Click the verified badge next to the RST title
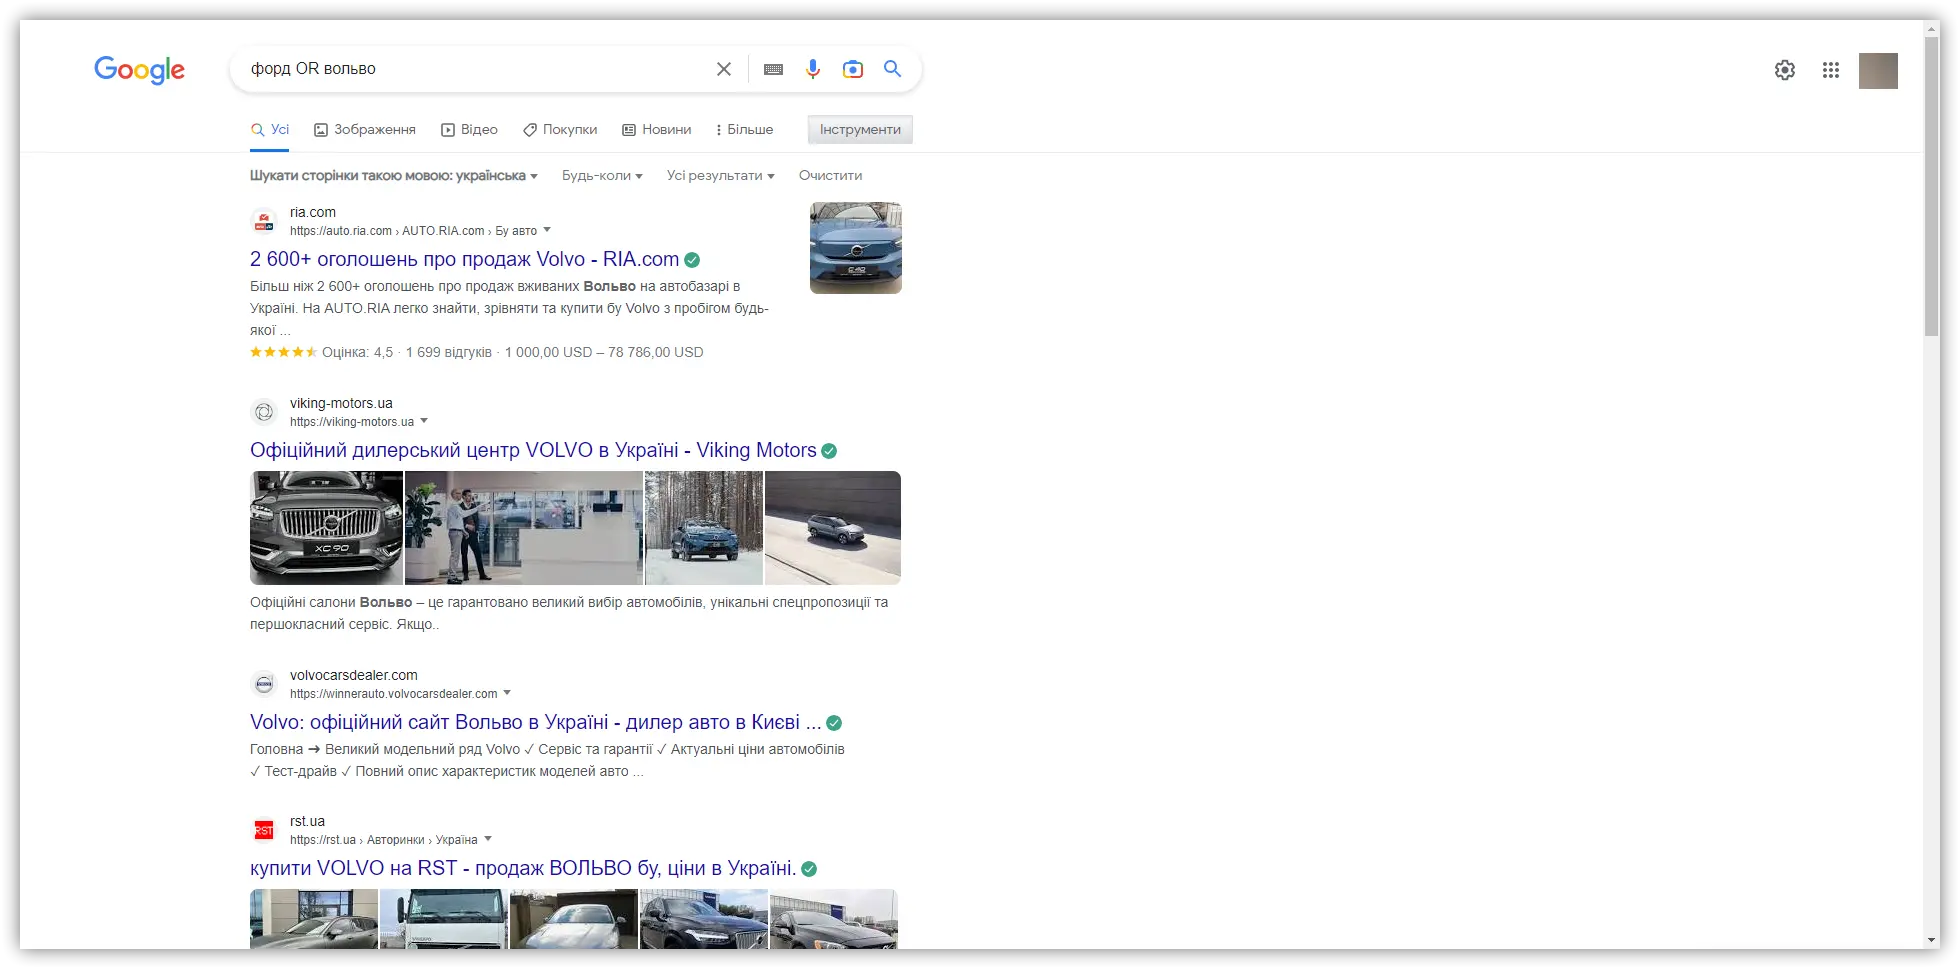1960x969 pixels. coord(809,869)
